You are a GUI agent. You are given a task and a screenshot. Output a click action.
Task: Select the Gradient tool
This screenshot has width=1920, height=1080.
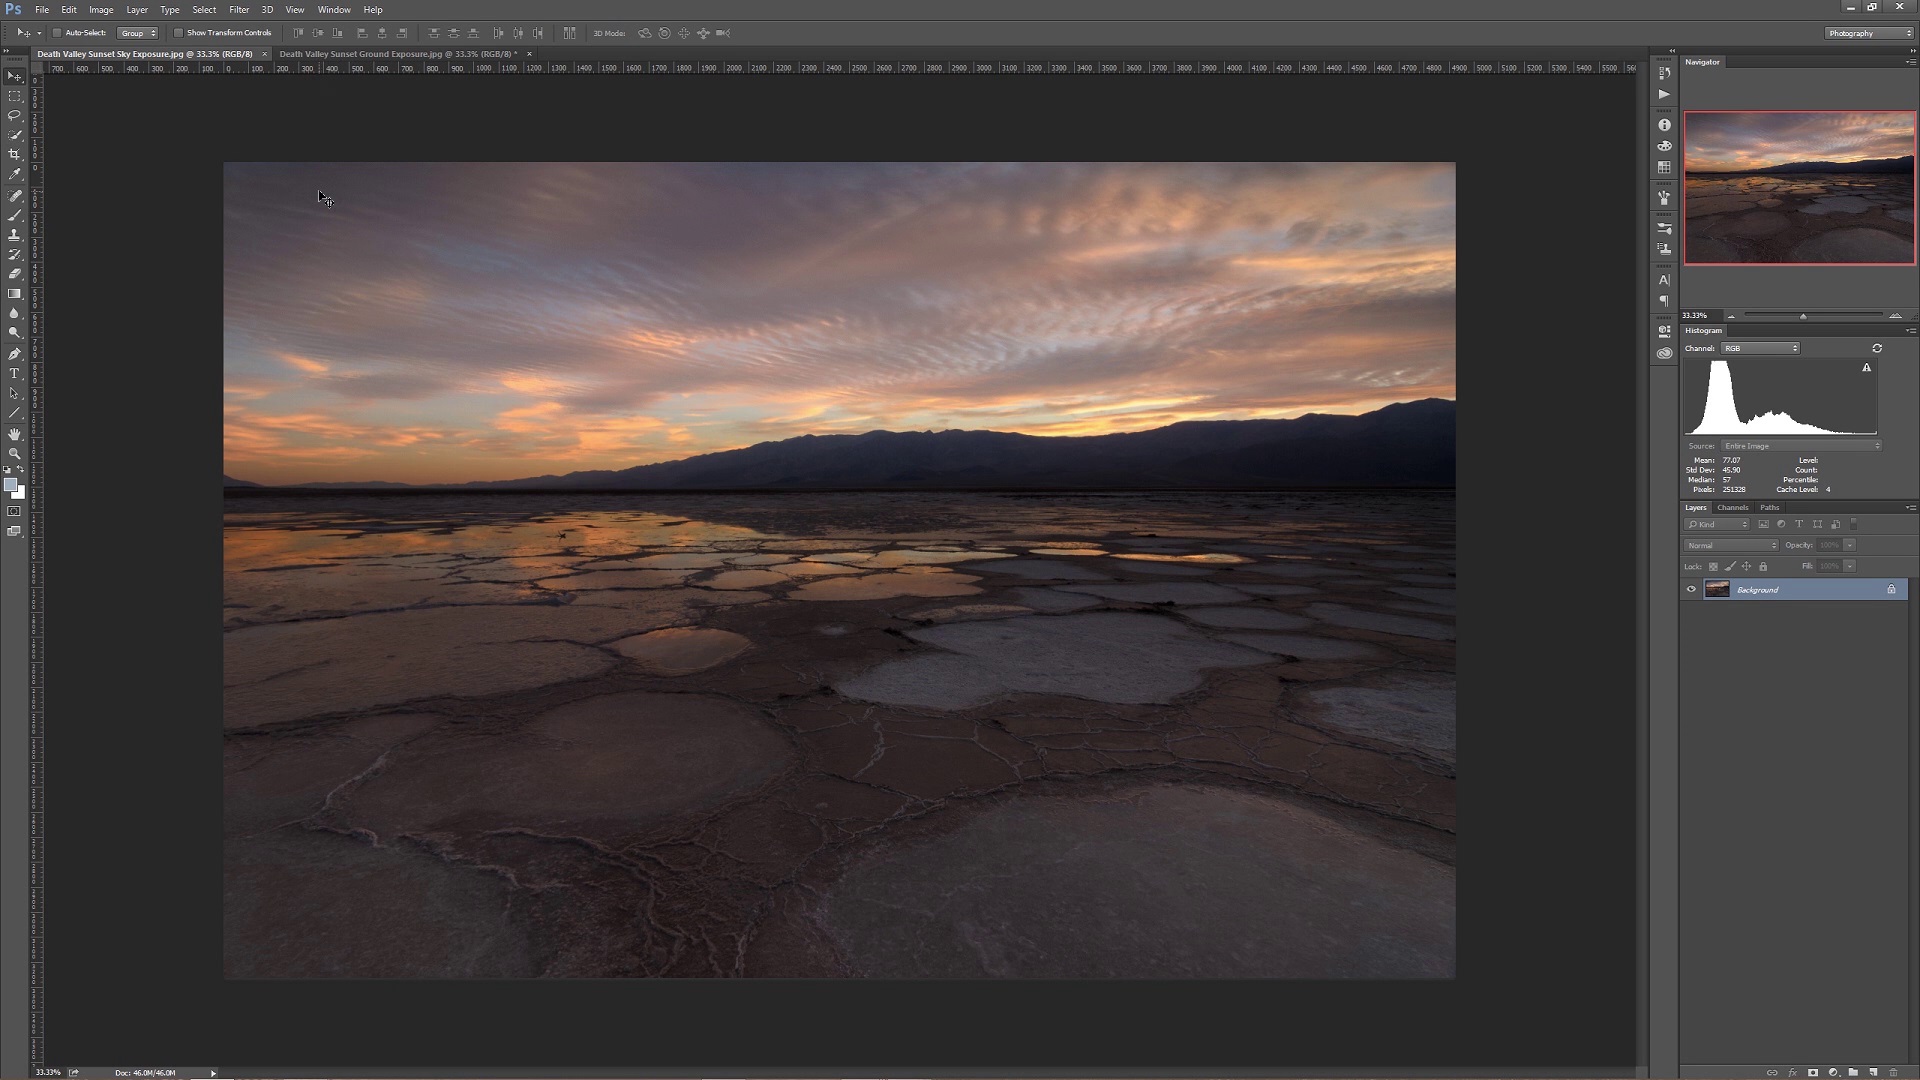(x=14, y=294)
